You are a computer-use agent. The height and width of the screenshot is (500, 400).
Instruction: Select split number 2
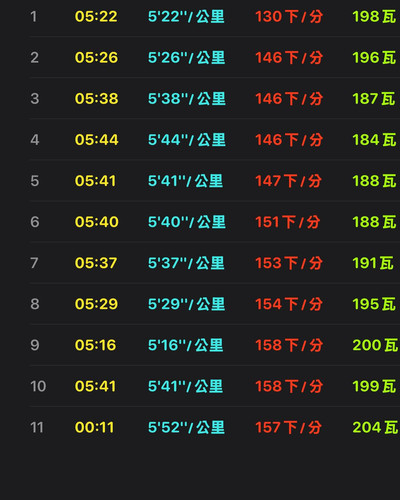[x=34, y=58]
